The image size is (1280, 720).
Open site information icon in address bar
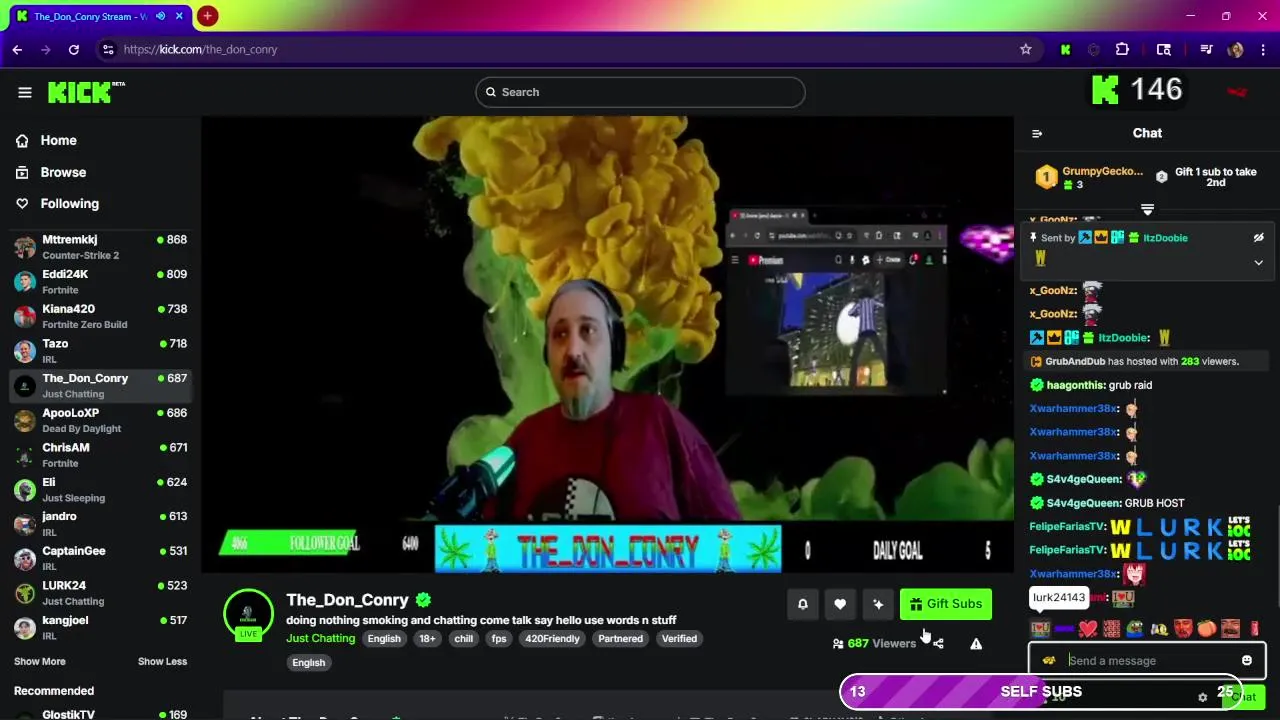(108, 49)
